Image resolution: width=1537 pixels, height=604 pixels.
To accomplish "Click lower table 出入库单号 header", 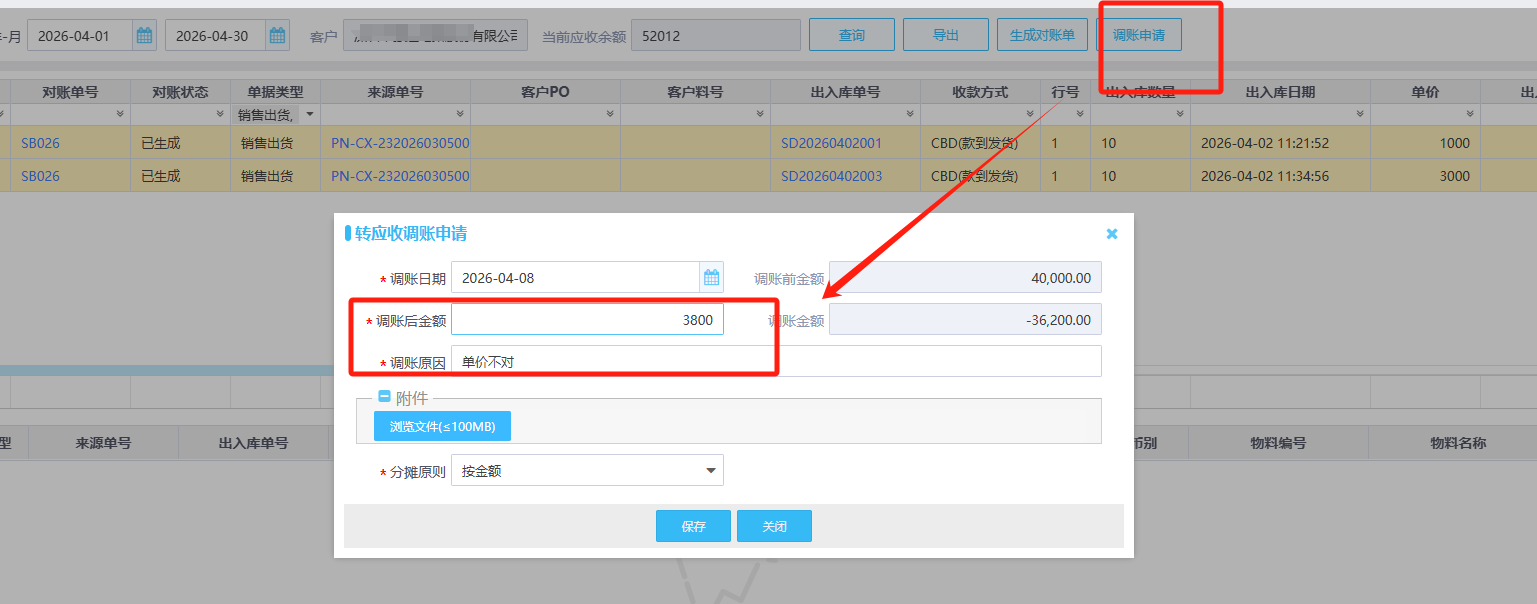I will pos(253,443).
